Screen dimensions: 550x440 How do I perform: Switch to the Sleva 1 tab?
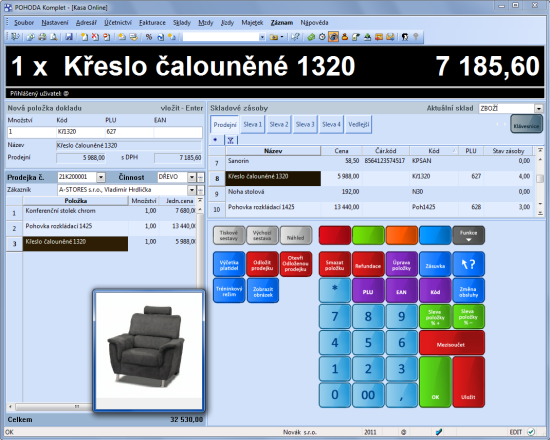click(x=253, y=124)
